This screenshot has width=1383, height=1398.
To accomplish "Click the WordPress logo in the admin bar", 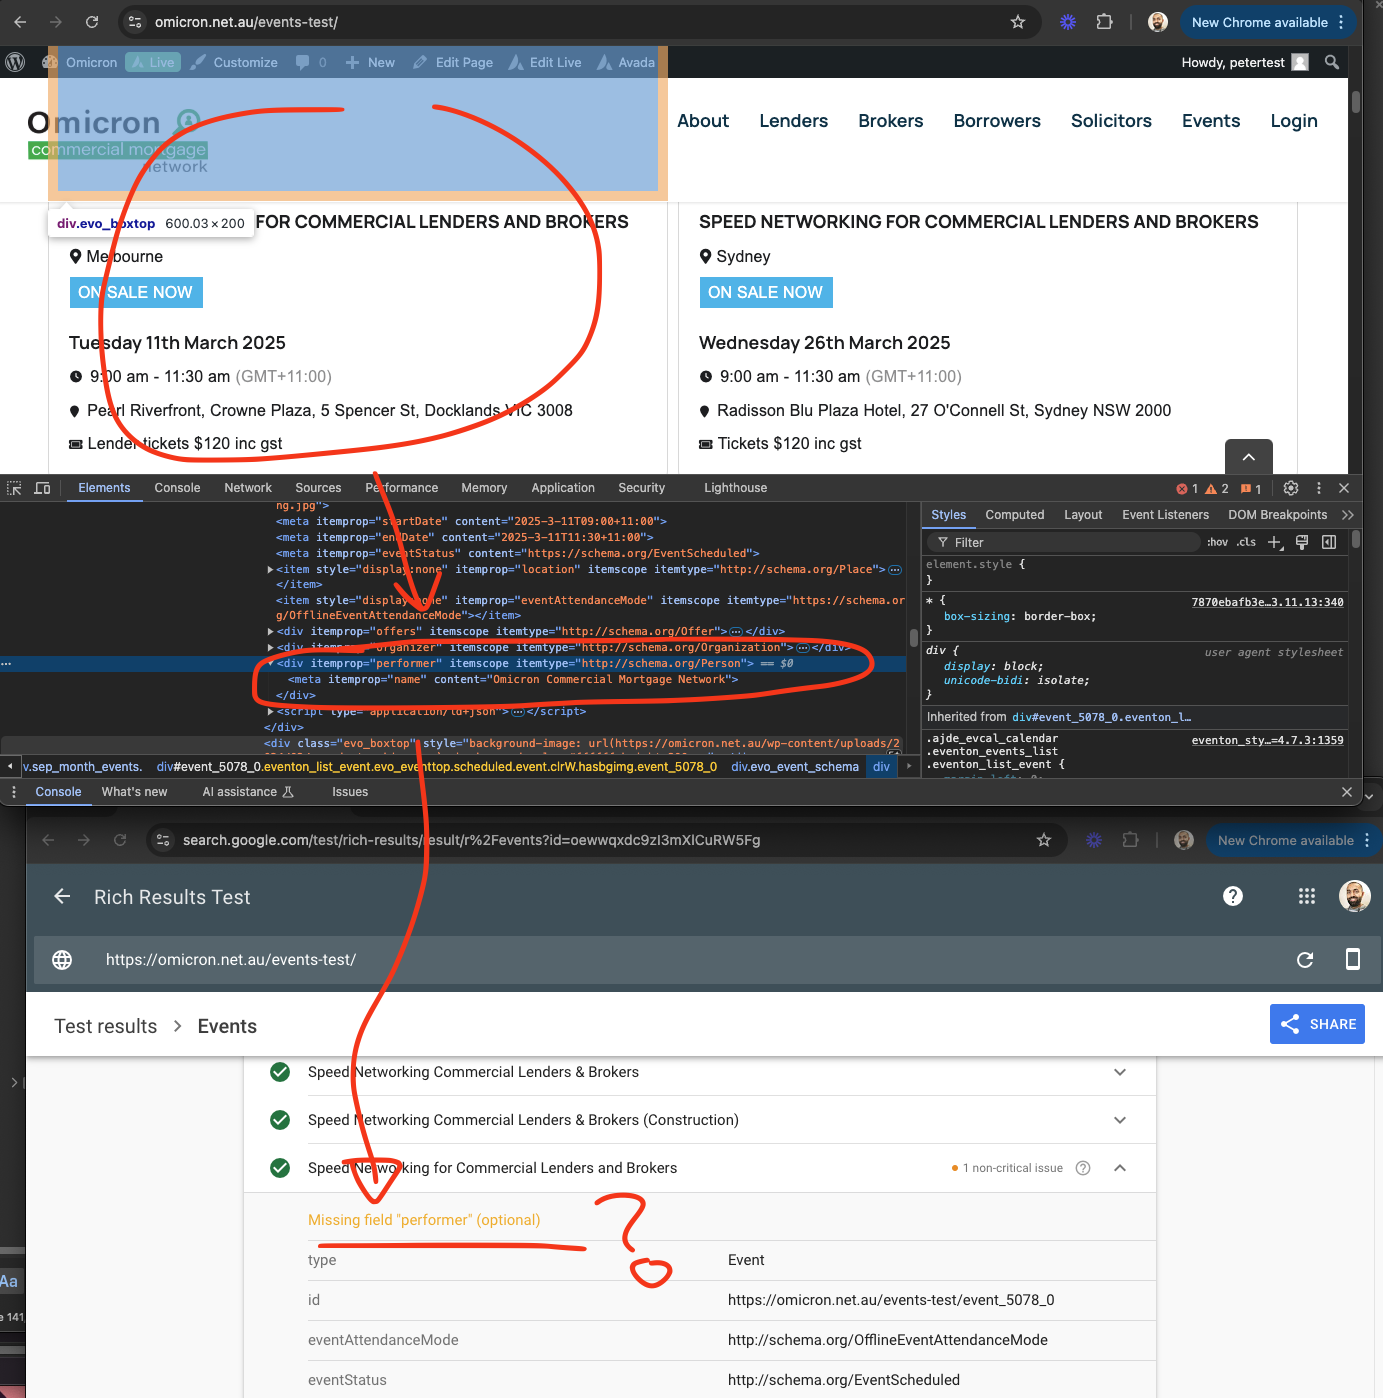I will coord(15,62).
